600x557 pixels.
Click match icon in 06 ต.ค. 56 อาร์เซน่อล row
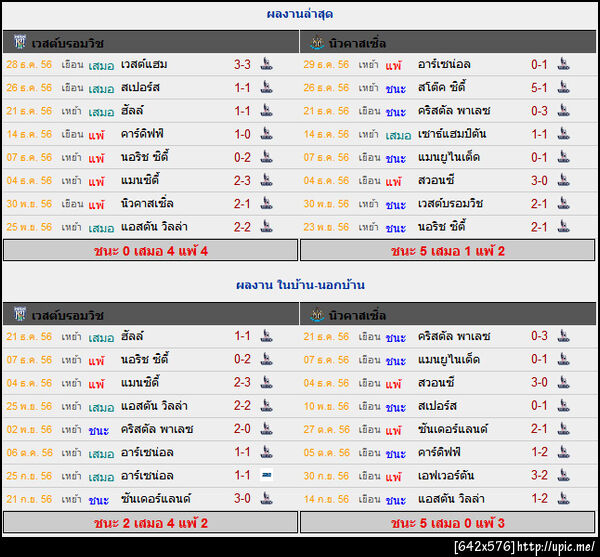pyautogui.click(x=266, y=452)
